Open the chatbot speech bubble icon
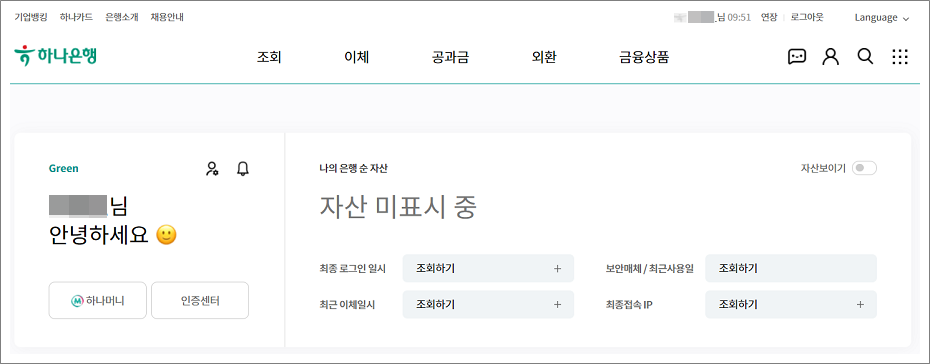This screenshot has height=364, width=930. 797,57
